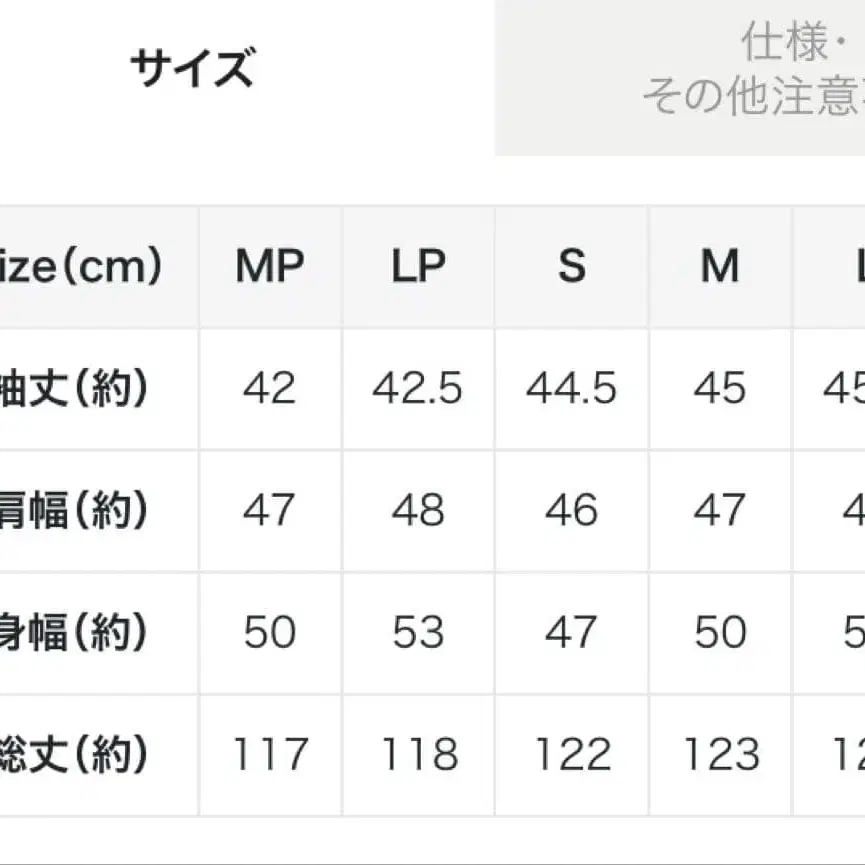Select the 身幅(約) row label

coord(80,632)
